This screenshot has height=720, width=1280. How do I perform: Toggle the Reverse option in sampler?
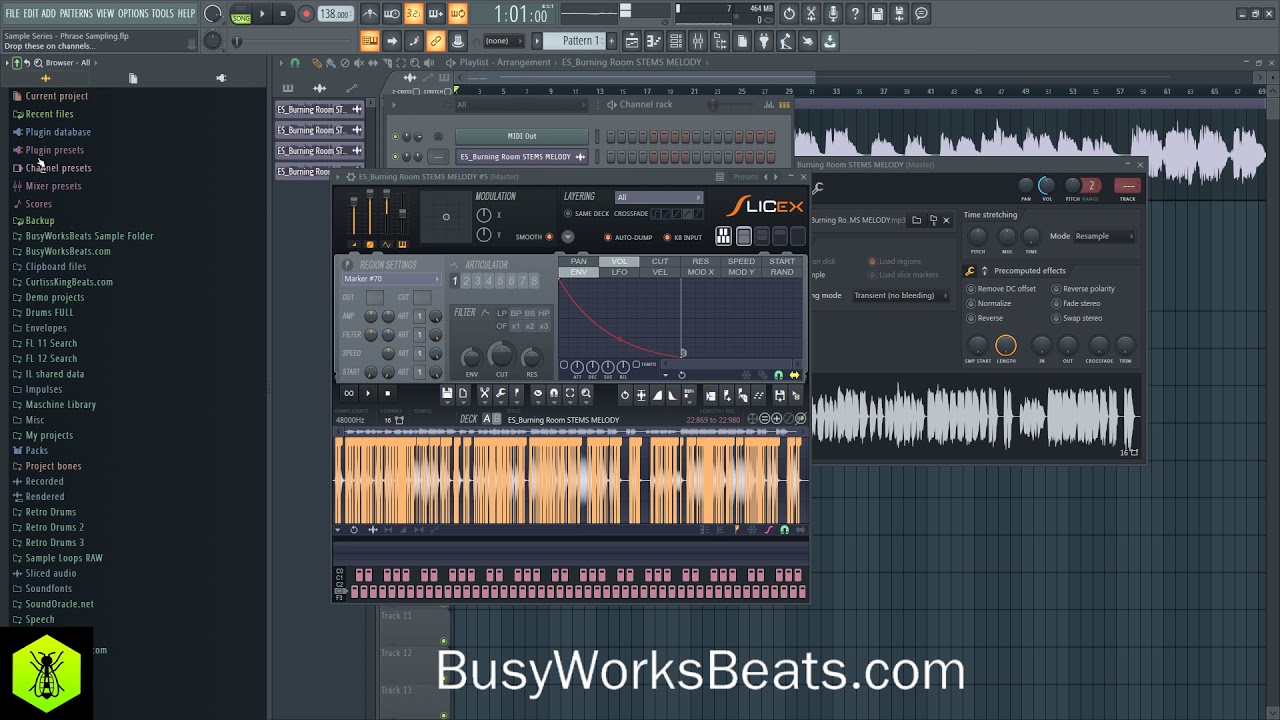985,318
